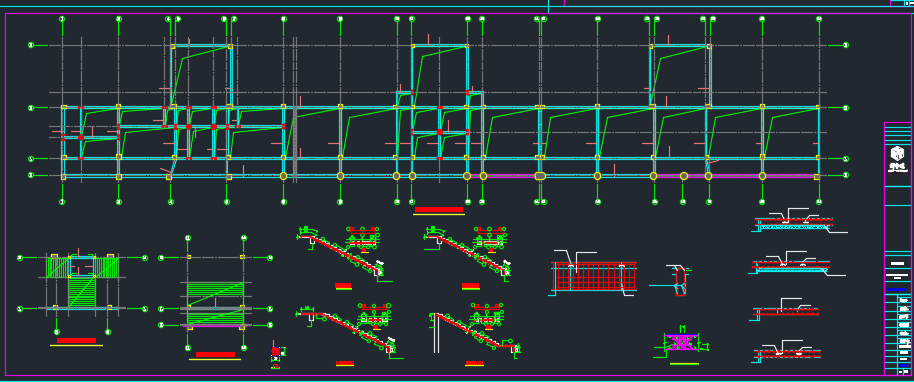Pick the magenta cross-hatched detail drawing
The image size is (914, 382).
(681, 342)
